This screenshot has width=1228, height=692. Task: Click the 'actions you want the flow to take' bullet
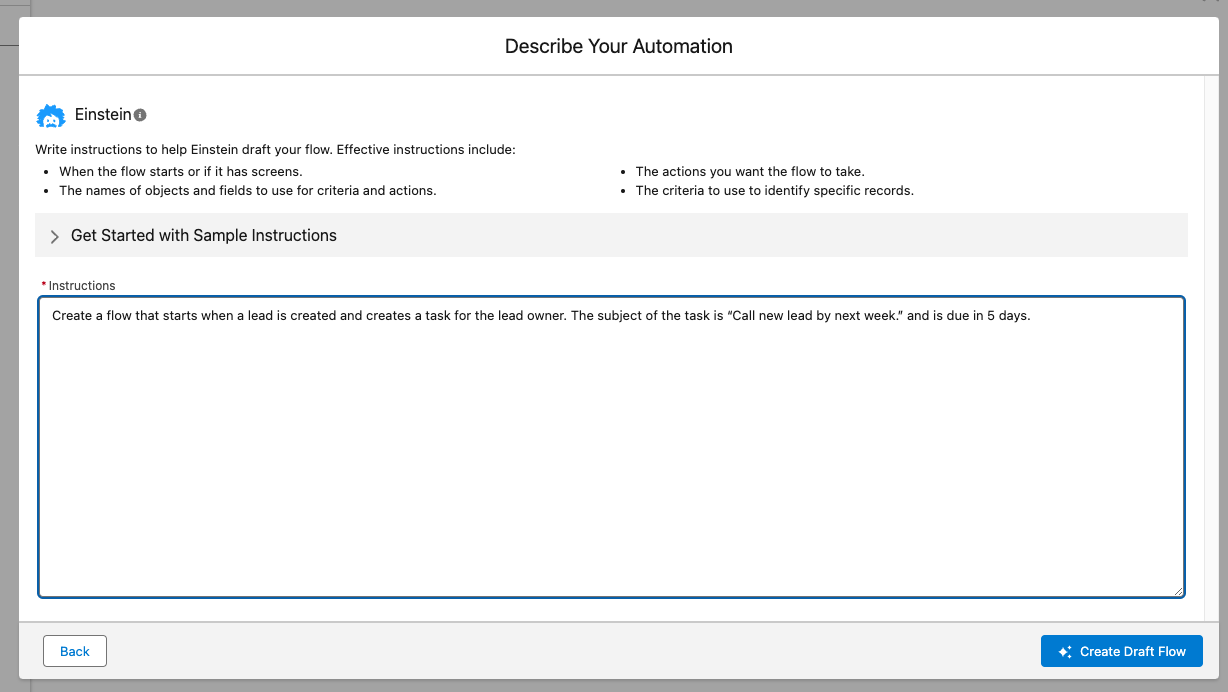point(750,172)
